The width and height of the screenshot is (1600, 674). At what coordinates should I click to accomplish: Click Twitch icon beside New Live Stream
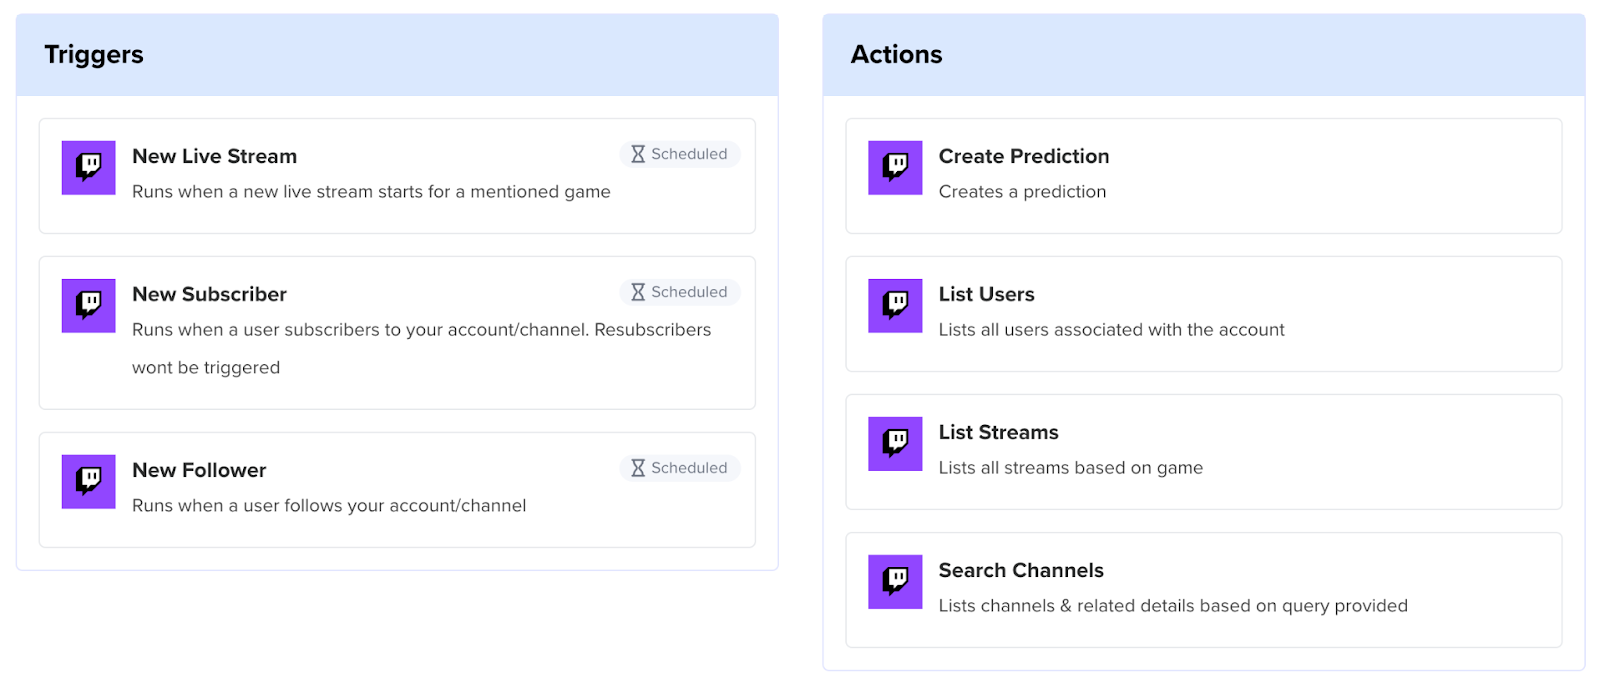click(89, 167)
